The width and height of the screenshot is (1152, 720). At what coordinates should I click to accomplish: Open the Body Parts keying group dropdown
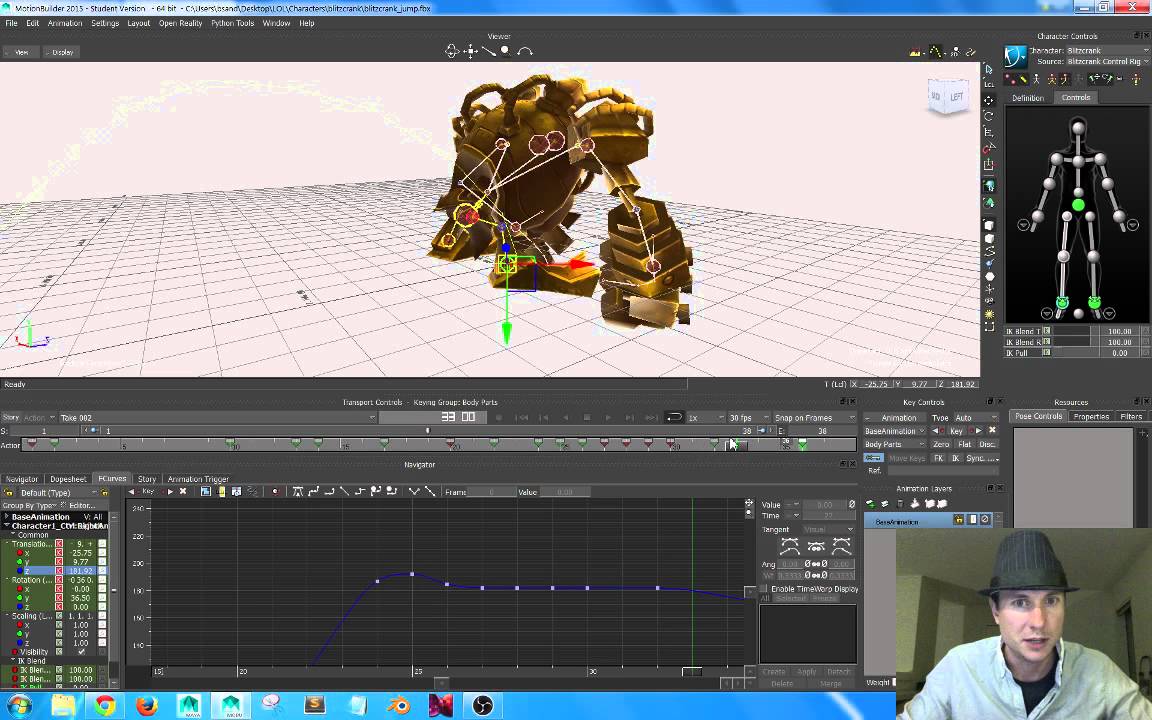click(x=894, y=444)
